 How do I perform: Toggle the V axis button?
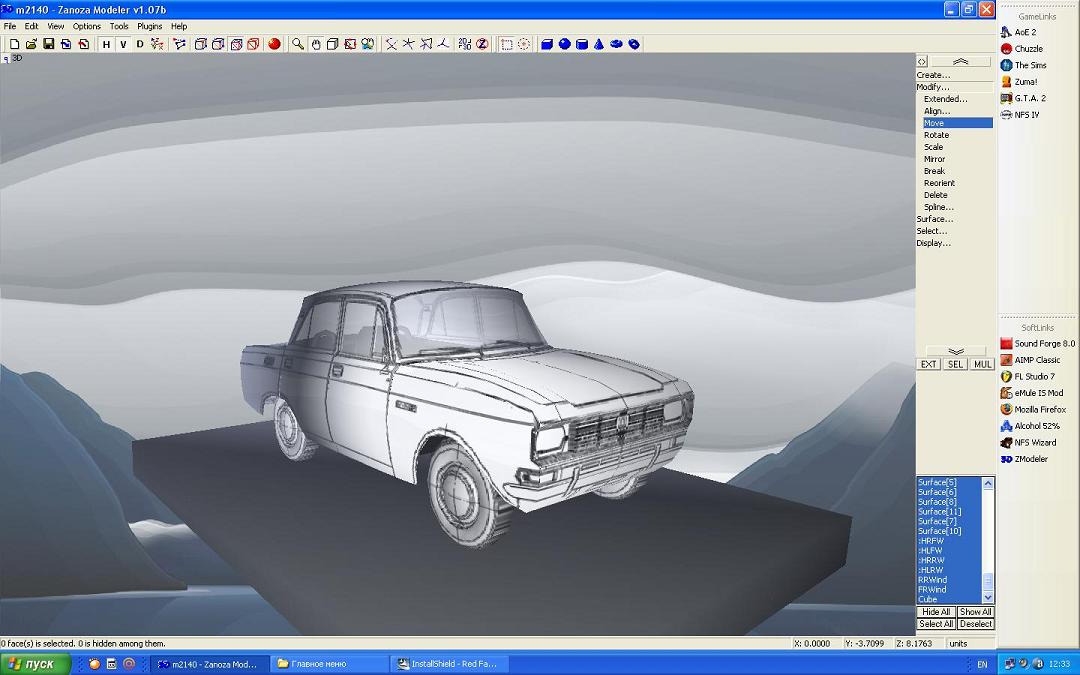123,44
